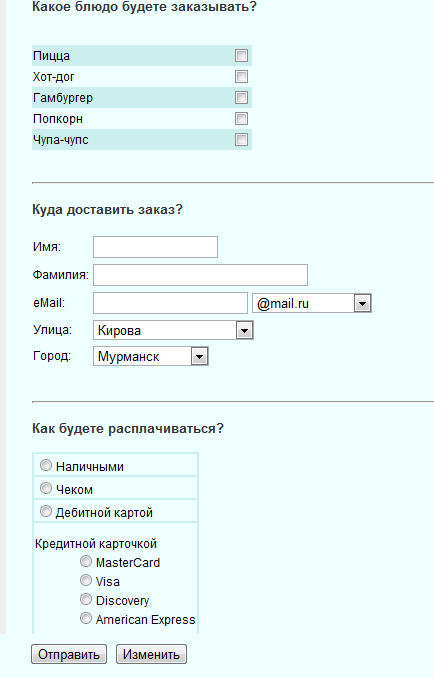This screenshot has width=434, height=678.
Task: Select the Попкорн checkbox
Action: click(x=241, y=118)
